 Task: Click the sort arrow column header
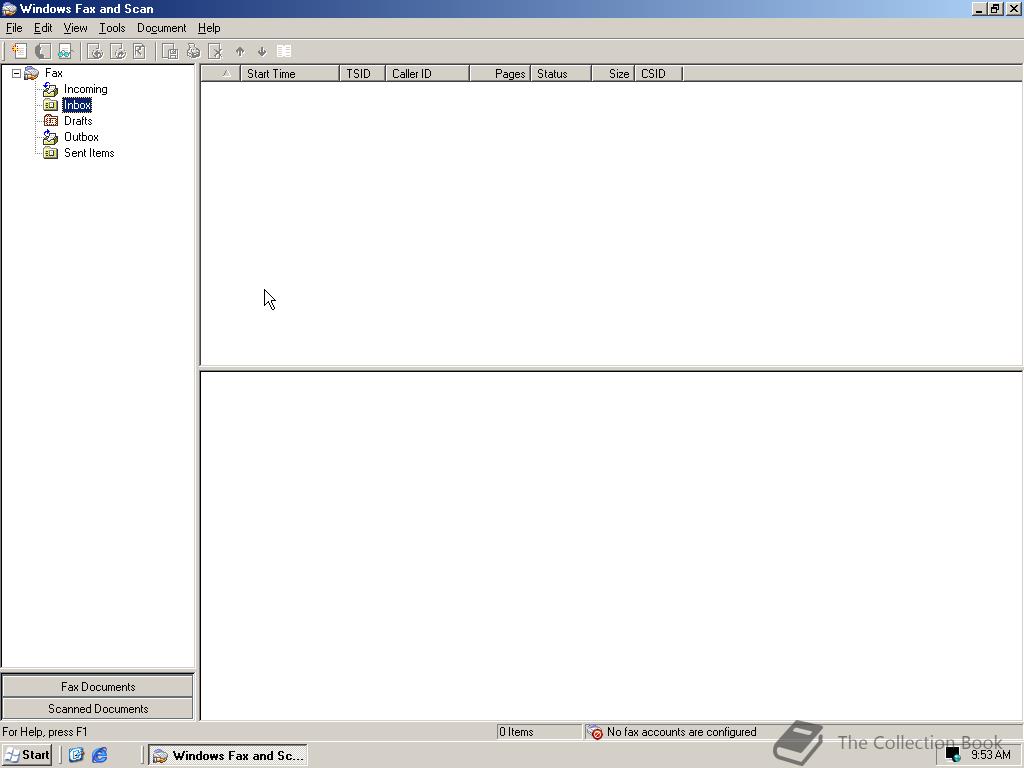221,74
